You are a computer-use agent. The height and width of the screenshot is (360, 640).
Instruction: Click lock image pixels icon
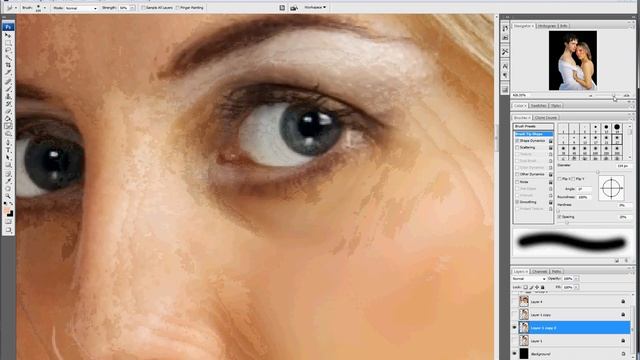point(531,287)
